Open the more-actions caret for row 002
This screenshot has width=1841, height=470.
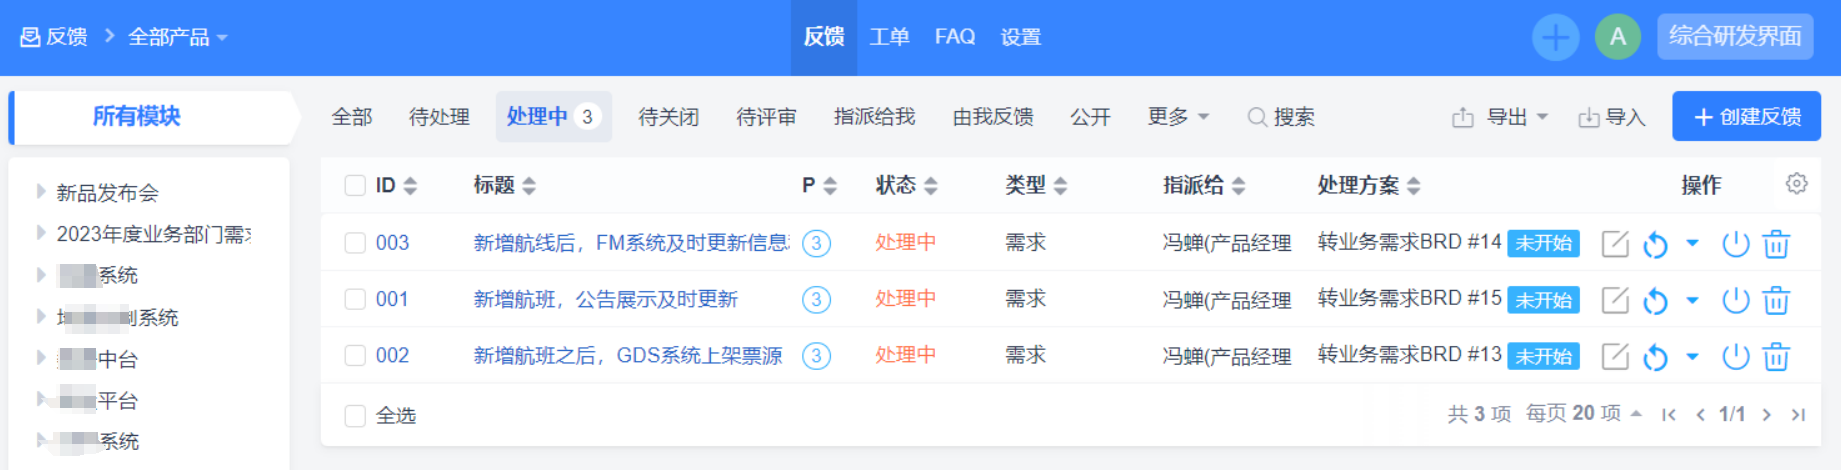(x=1692, y=356)
